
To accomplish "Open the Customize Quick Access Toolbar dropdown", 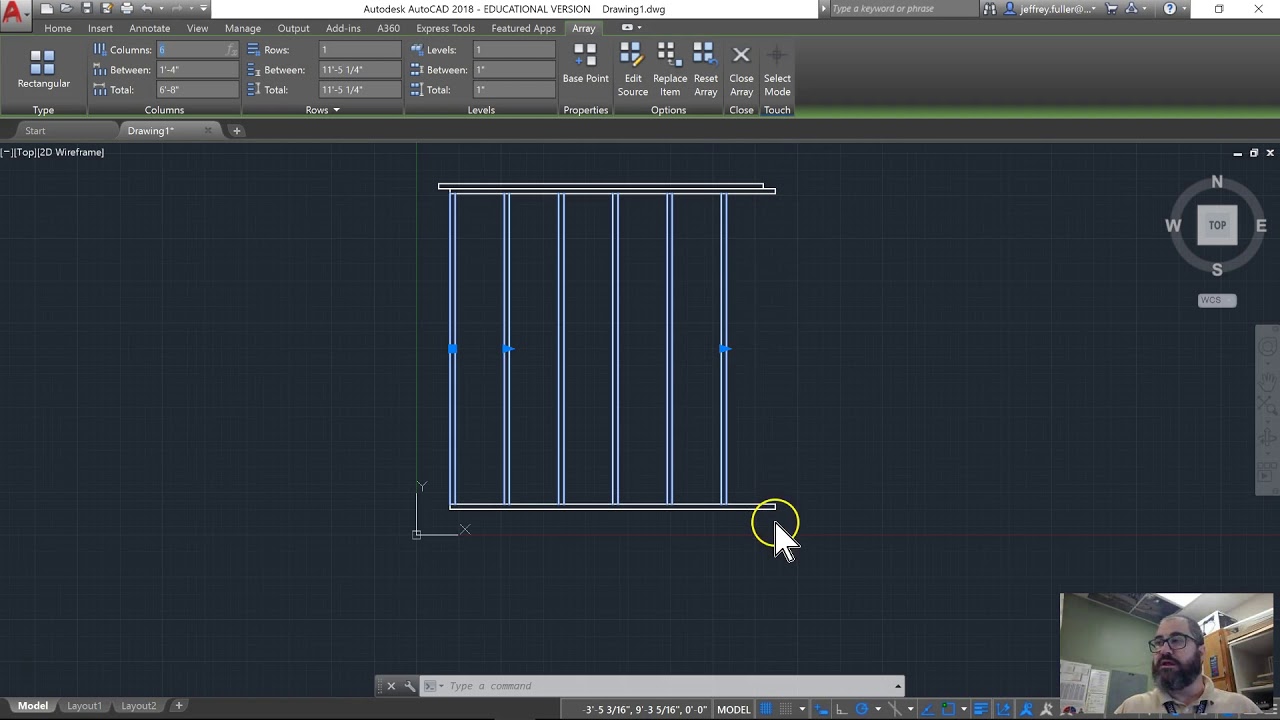I will pyautogui.click(x=204, y=9).
